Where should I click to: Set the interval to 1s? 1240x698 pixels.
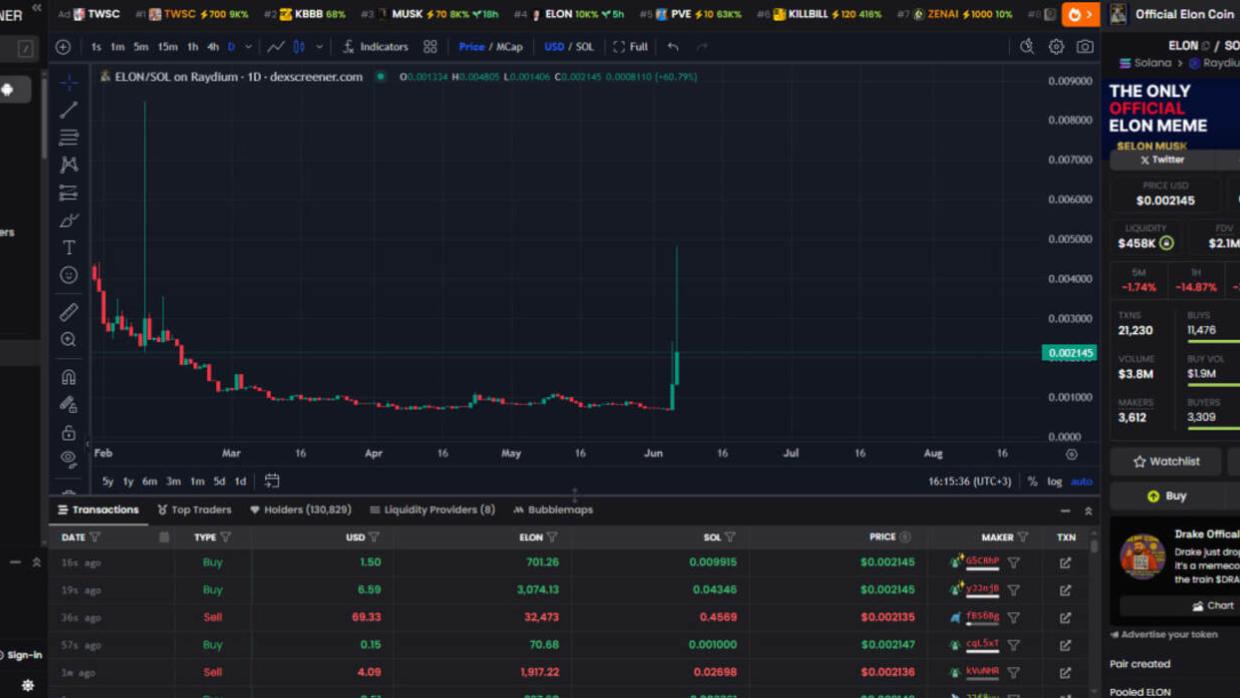pyautogui.click(x=96, y=47)
